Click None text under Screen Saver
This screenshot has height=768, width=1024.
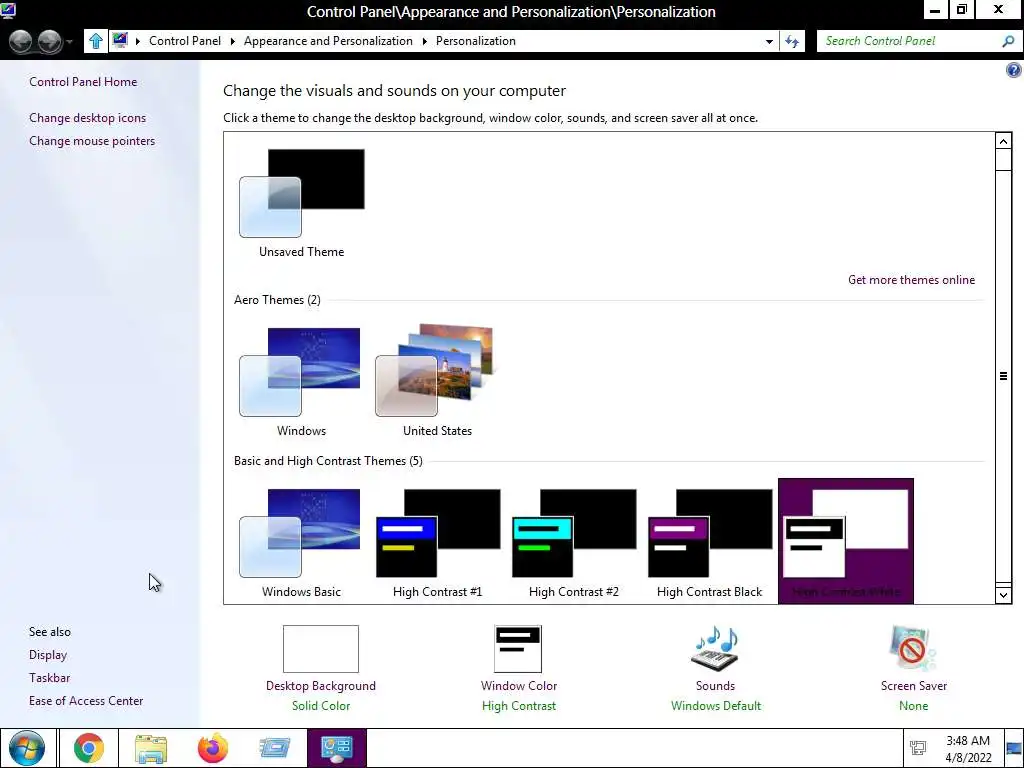[913, 705]
